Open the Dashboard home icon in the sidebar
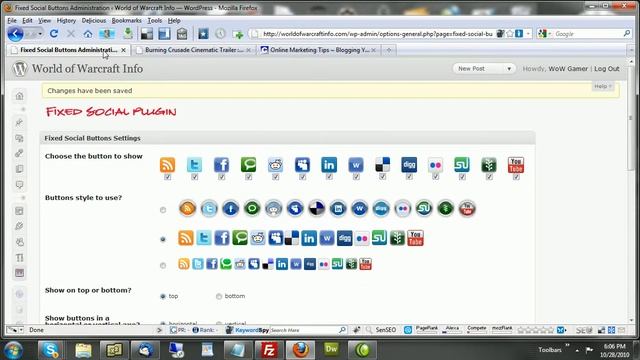 [x=19, y=96]
